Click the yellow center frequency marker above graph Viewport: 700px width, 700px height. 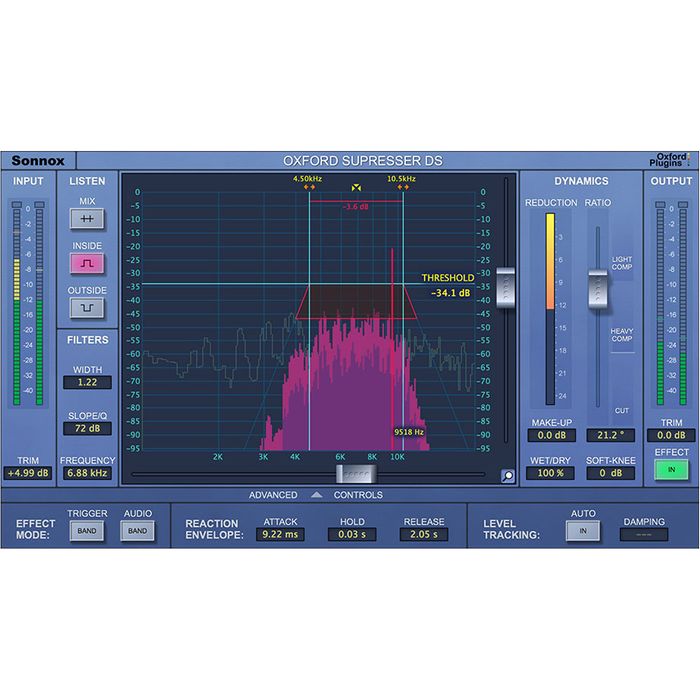point(356,187)
